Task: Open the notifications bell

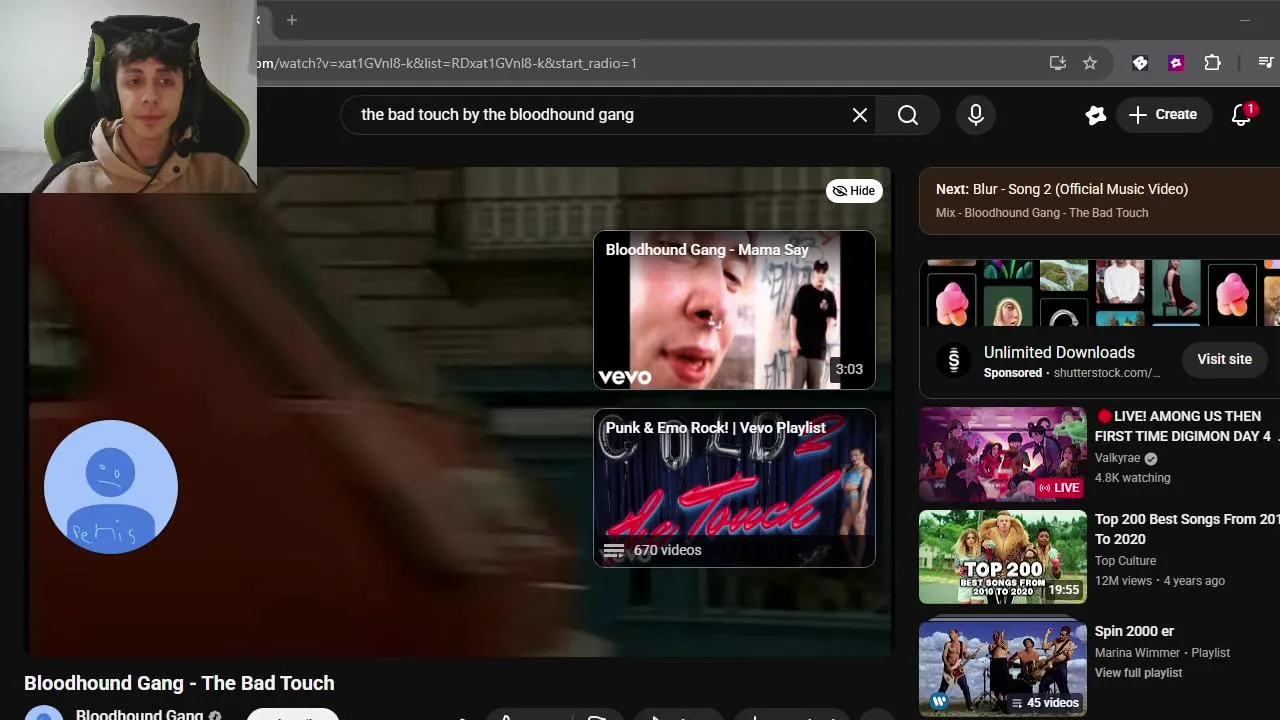Action: [1241, 115]
